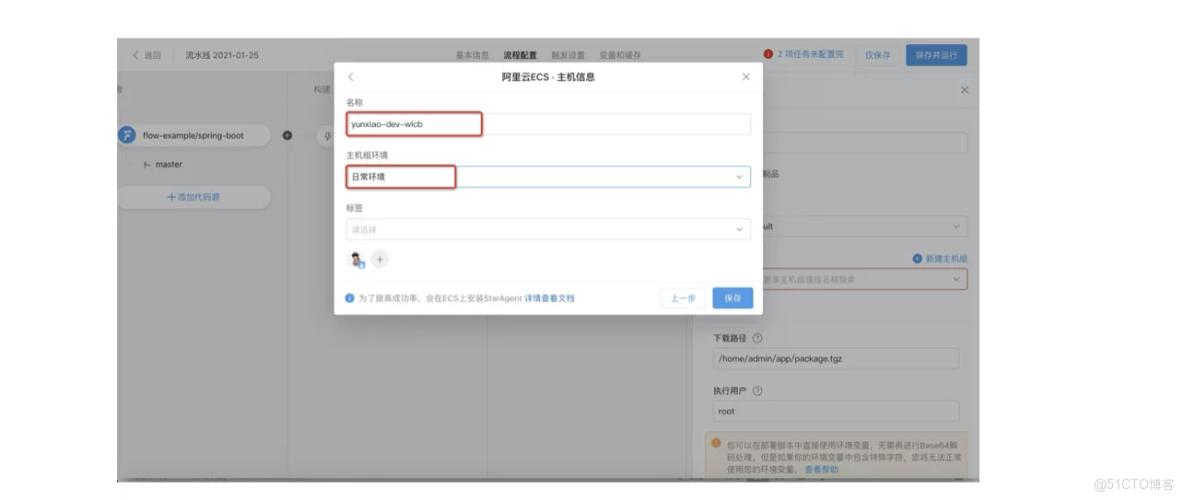Click help icon beside 下载路径

(x=758, y=338)
